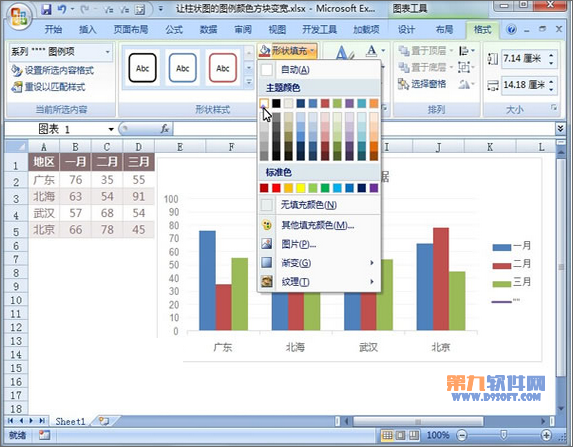Image resolution: width=573 pixels, height=447 pixels.
Task: Click the vertical scrollbar down arrow
Action: tap(561, 408)
